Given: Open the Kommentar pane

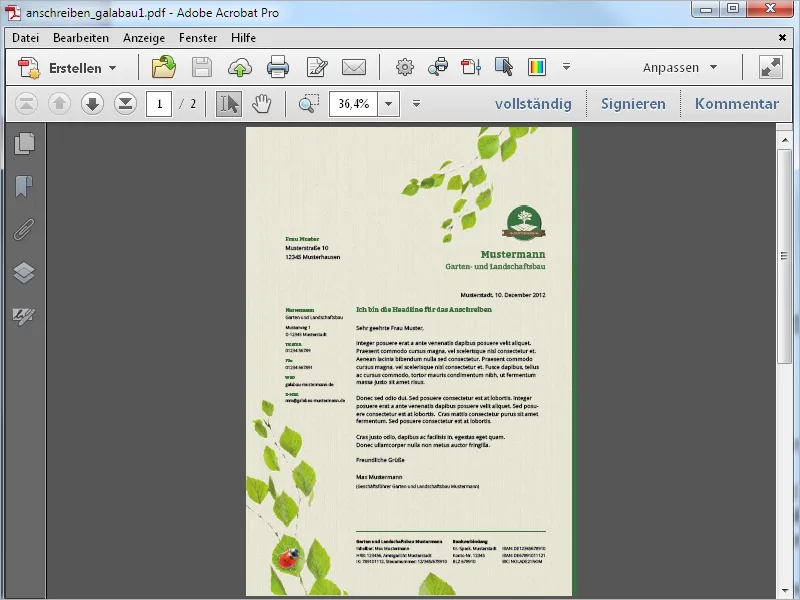Looking at the screenshot, I should pos(737,104).
